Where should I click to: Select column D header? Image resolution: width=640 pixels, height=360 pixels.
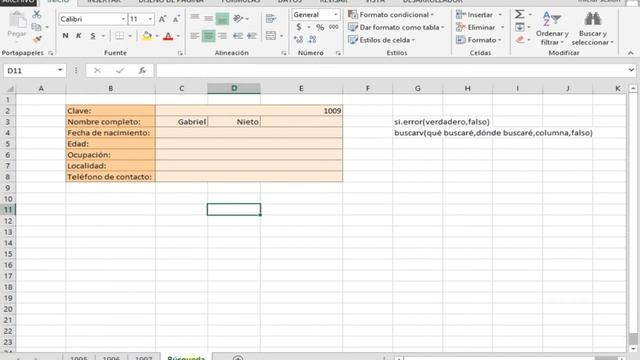point(234,88)
